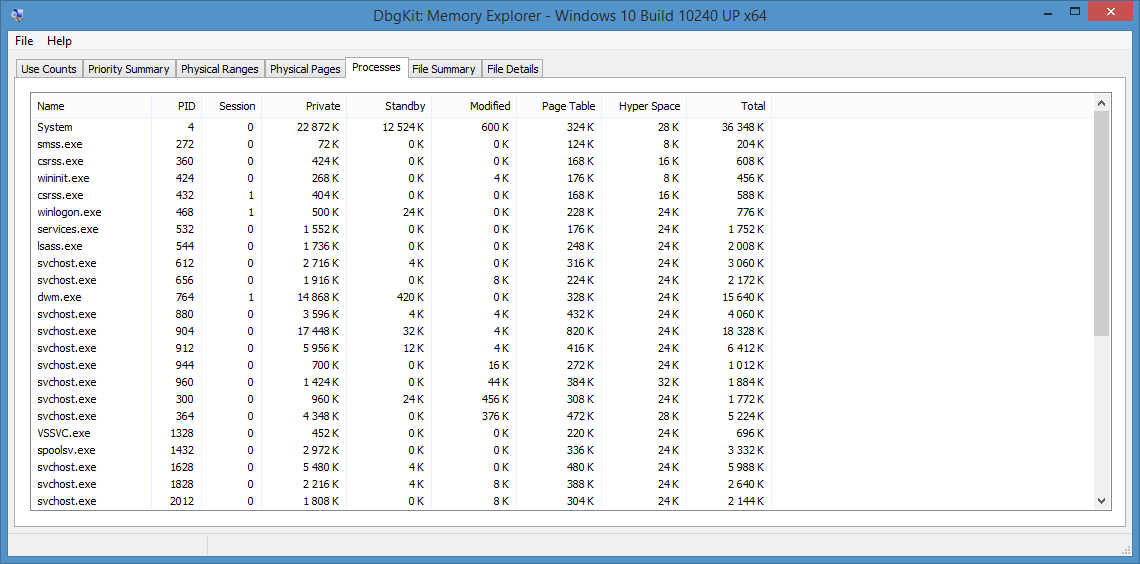
Task: Select the VSSVC.exe row
Action: (x=401, y=433)
